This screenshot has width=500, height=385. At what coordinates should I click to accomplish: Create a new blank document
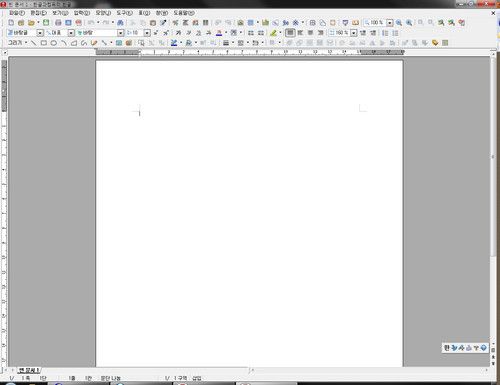coord(11,23)
